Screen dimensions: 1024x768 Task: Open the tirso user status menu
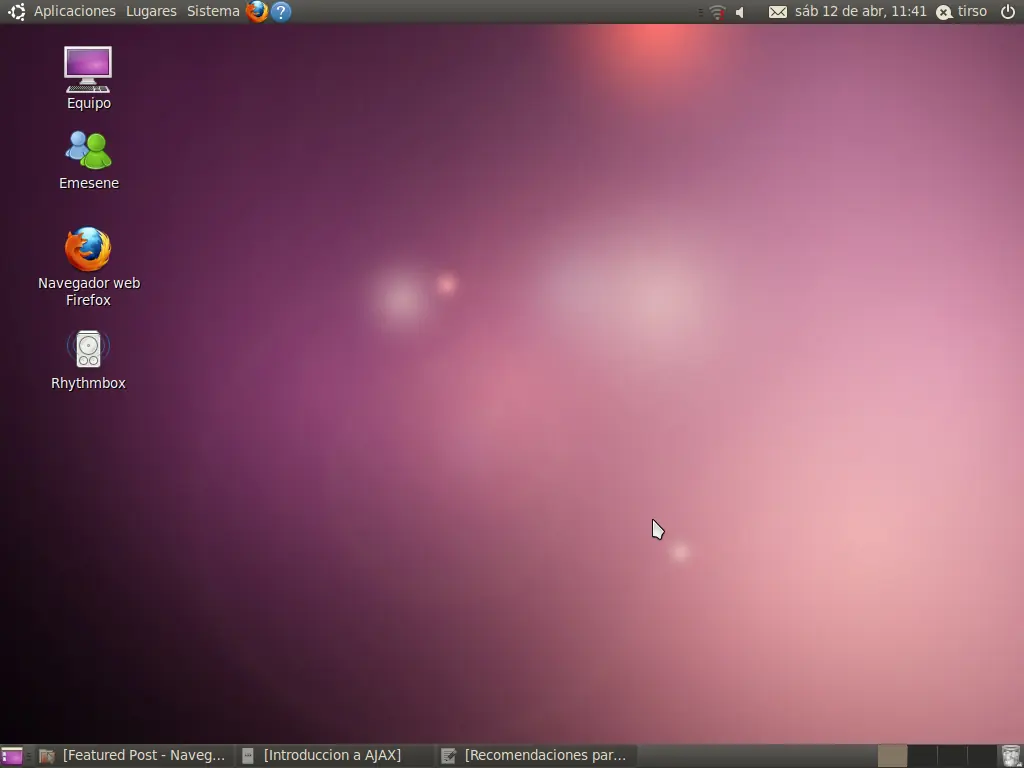961,11
